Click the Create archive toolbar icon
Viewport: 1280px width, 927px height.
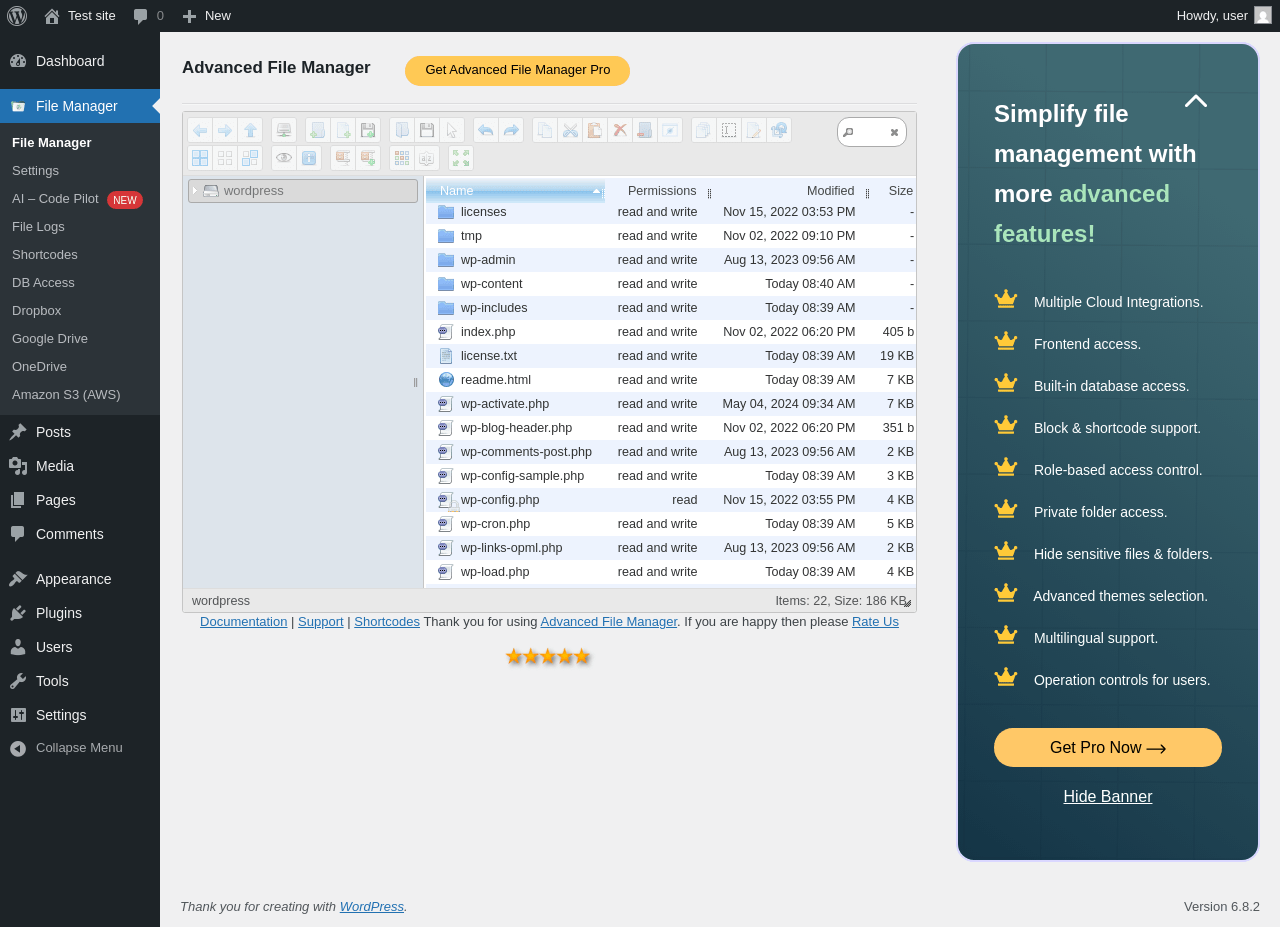click(x=368, y=158)
